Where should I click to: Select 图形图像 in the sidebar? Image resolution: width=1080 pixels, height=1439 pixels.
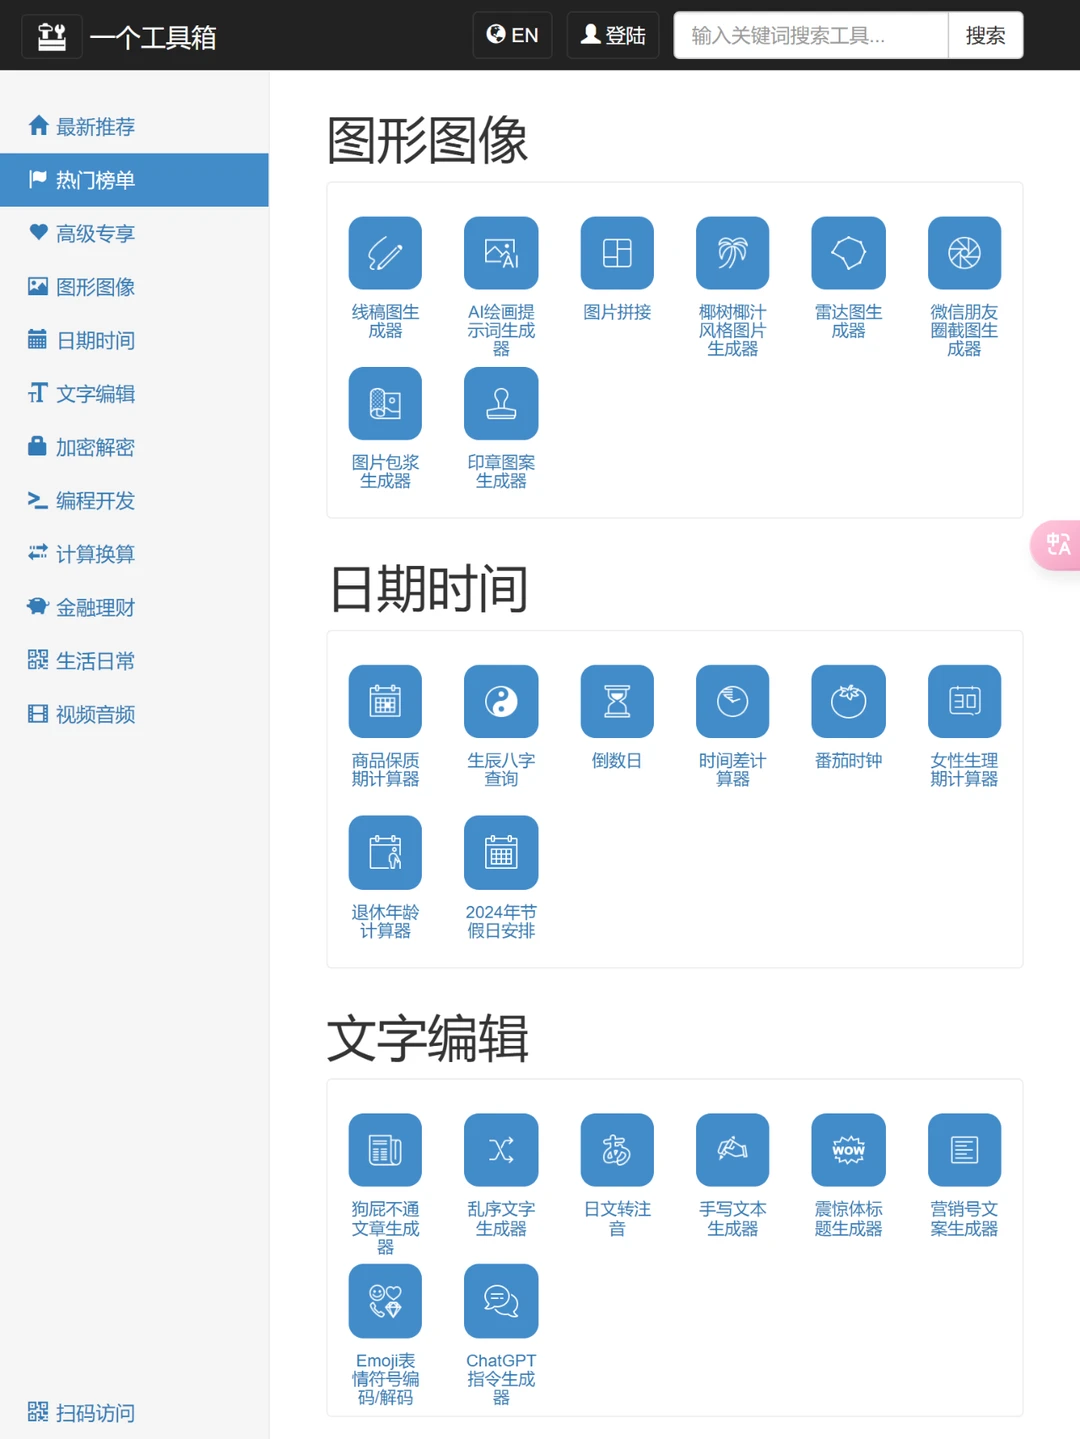[96, 287]
